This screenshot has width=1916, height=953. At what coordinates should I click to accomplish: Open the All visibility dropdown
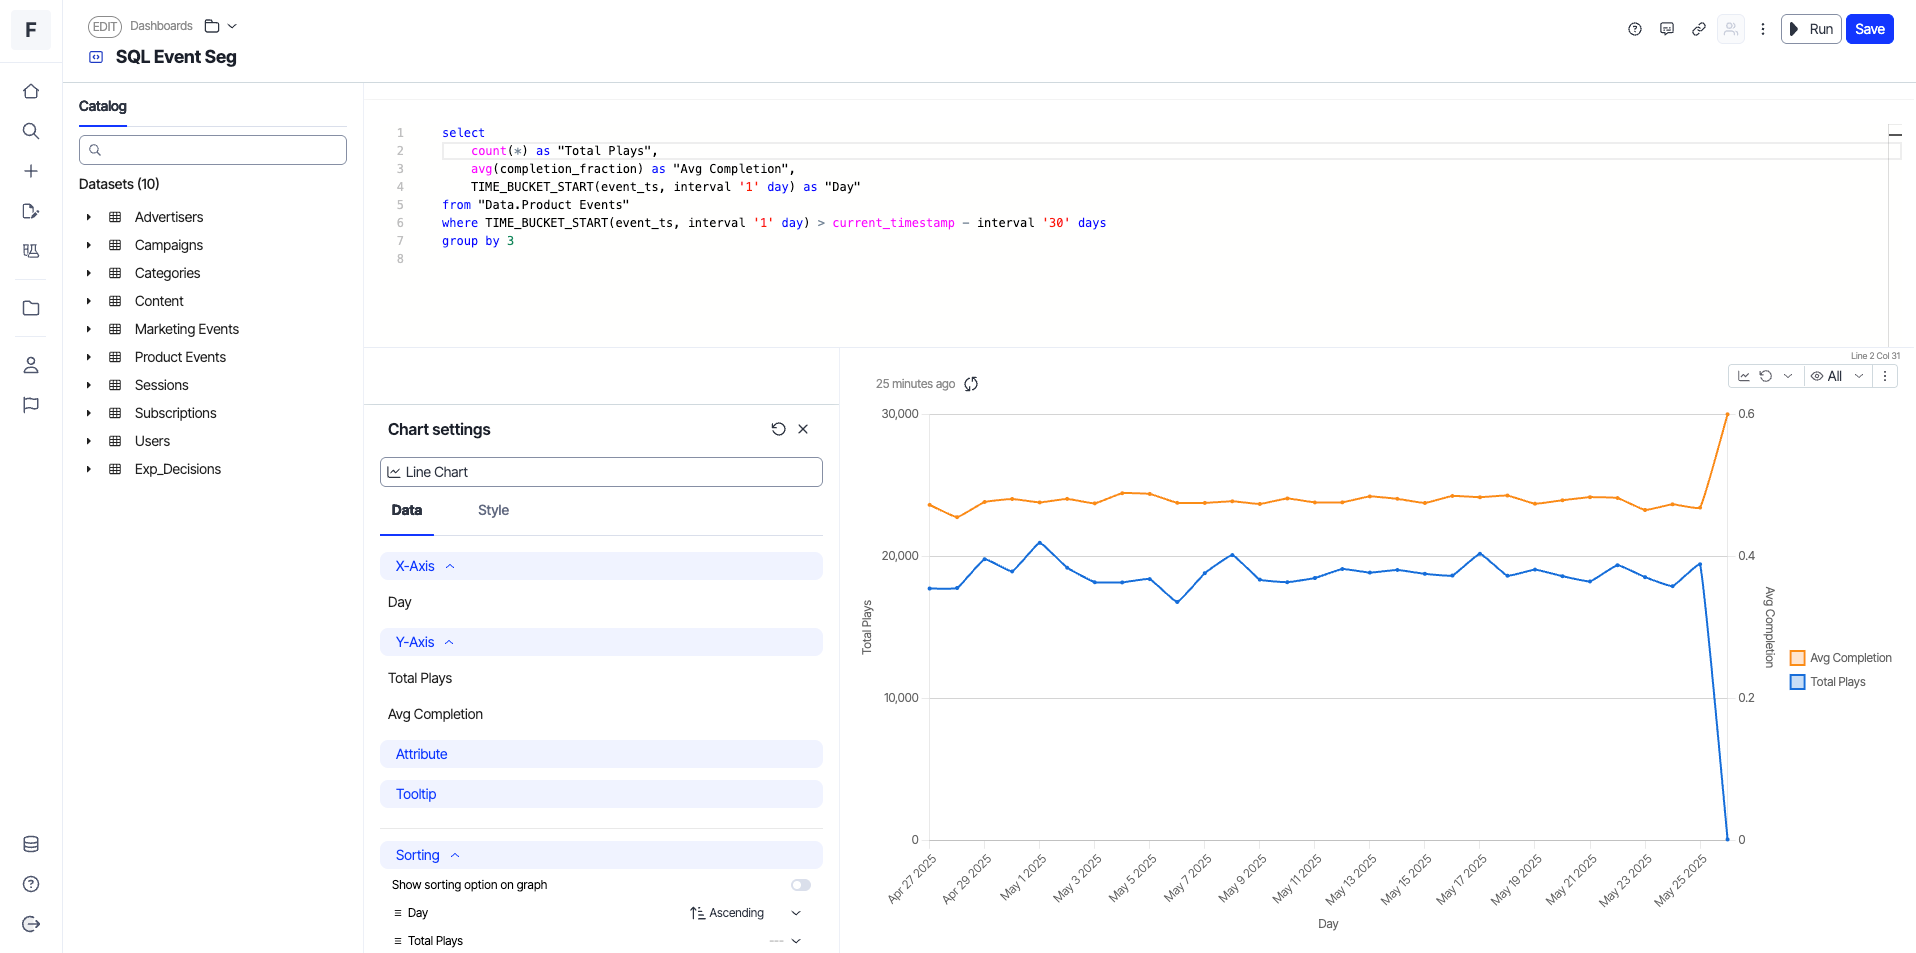click(1837, 376)
